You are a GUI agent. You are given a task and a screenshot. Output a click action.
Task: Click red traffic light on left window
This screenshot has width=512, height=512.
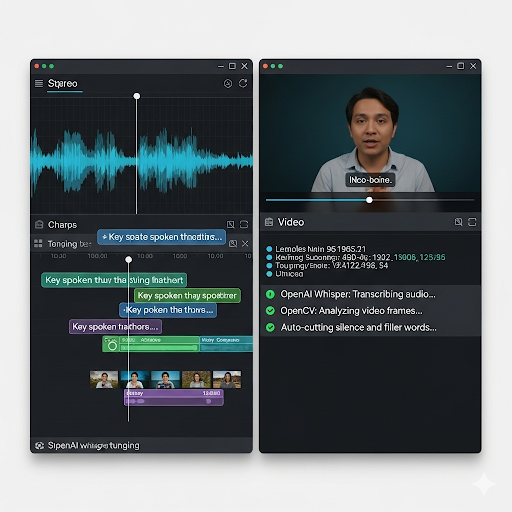tap(37, 66)
